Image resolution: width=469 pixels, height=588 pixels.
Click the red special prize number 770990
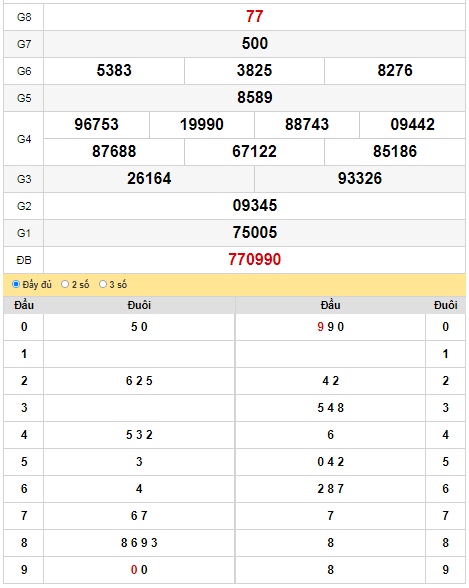click(255, 260)
